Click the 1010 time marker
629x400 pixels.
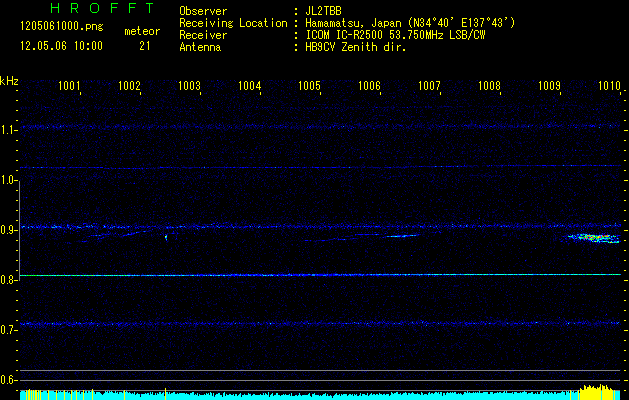point(609,87)
